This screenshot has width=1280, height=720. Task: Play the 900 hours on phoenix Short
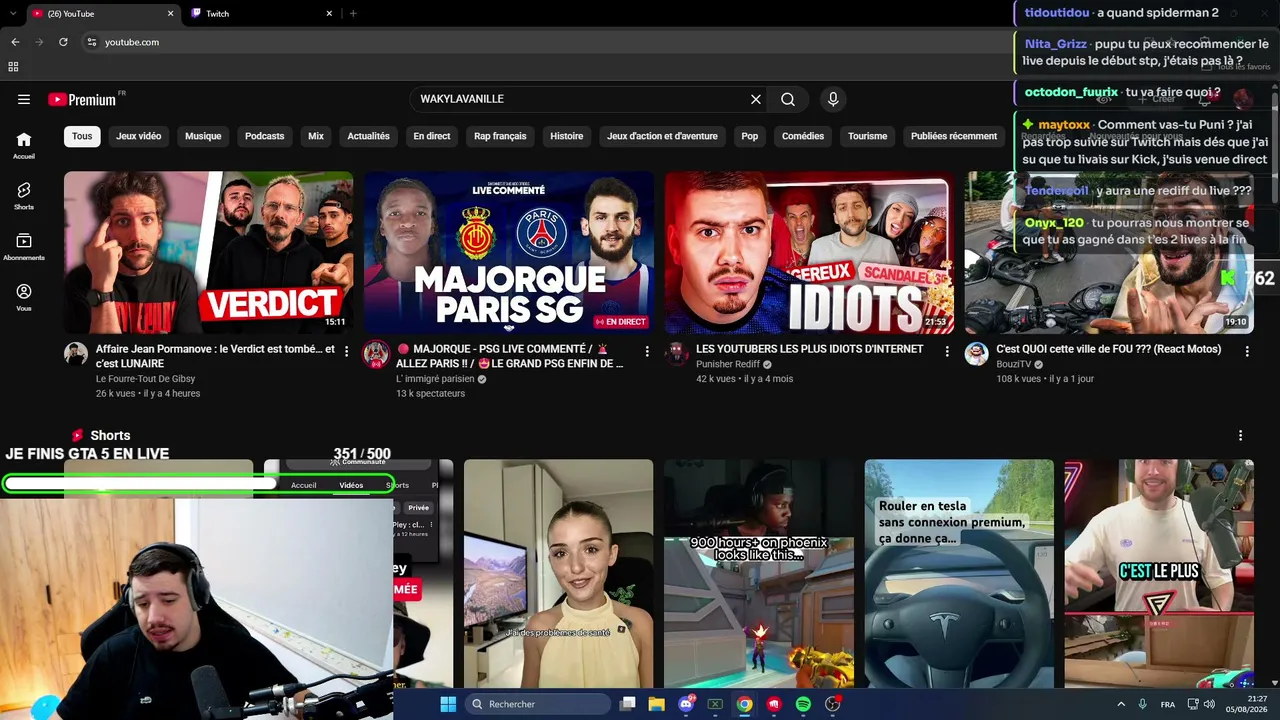click(759, 573)
